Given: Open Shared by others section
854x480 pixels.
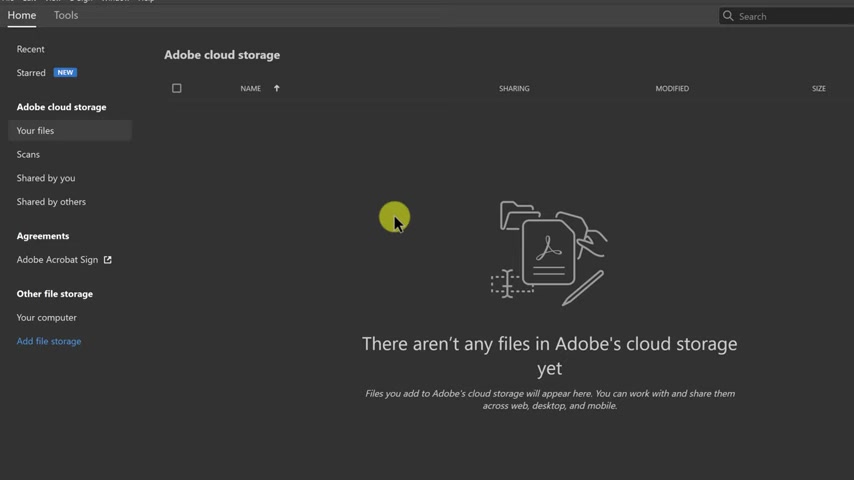Looking at the screenshot, I should click(51, 202).
